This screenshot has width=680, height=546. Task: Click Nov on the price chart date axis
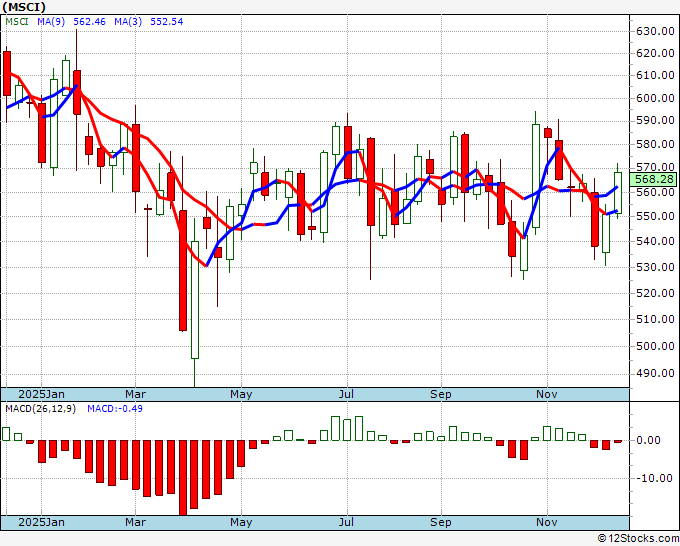pyautogui.click(x=547, y=394)
